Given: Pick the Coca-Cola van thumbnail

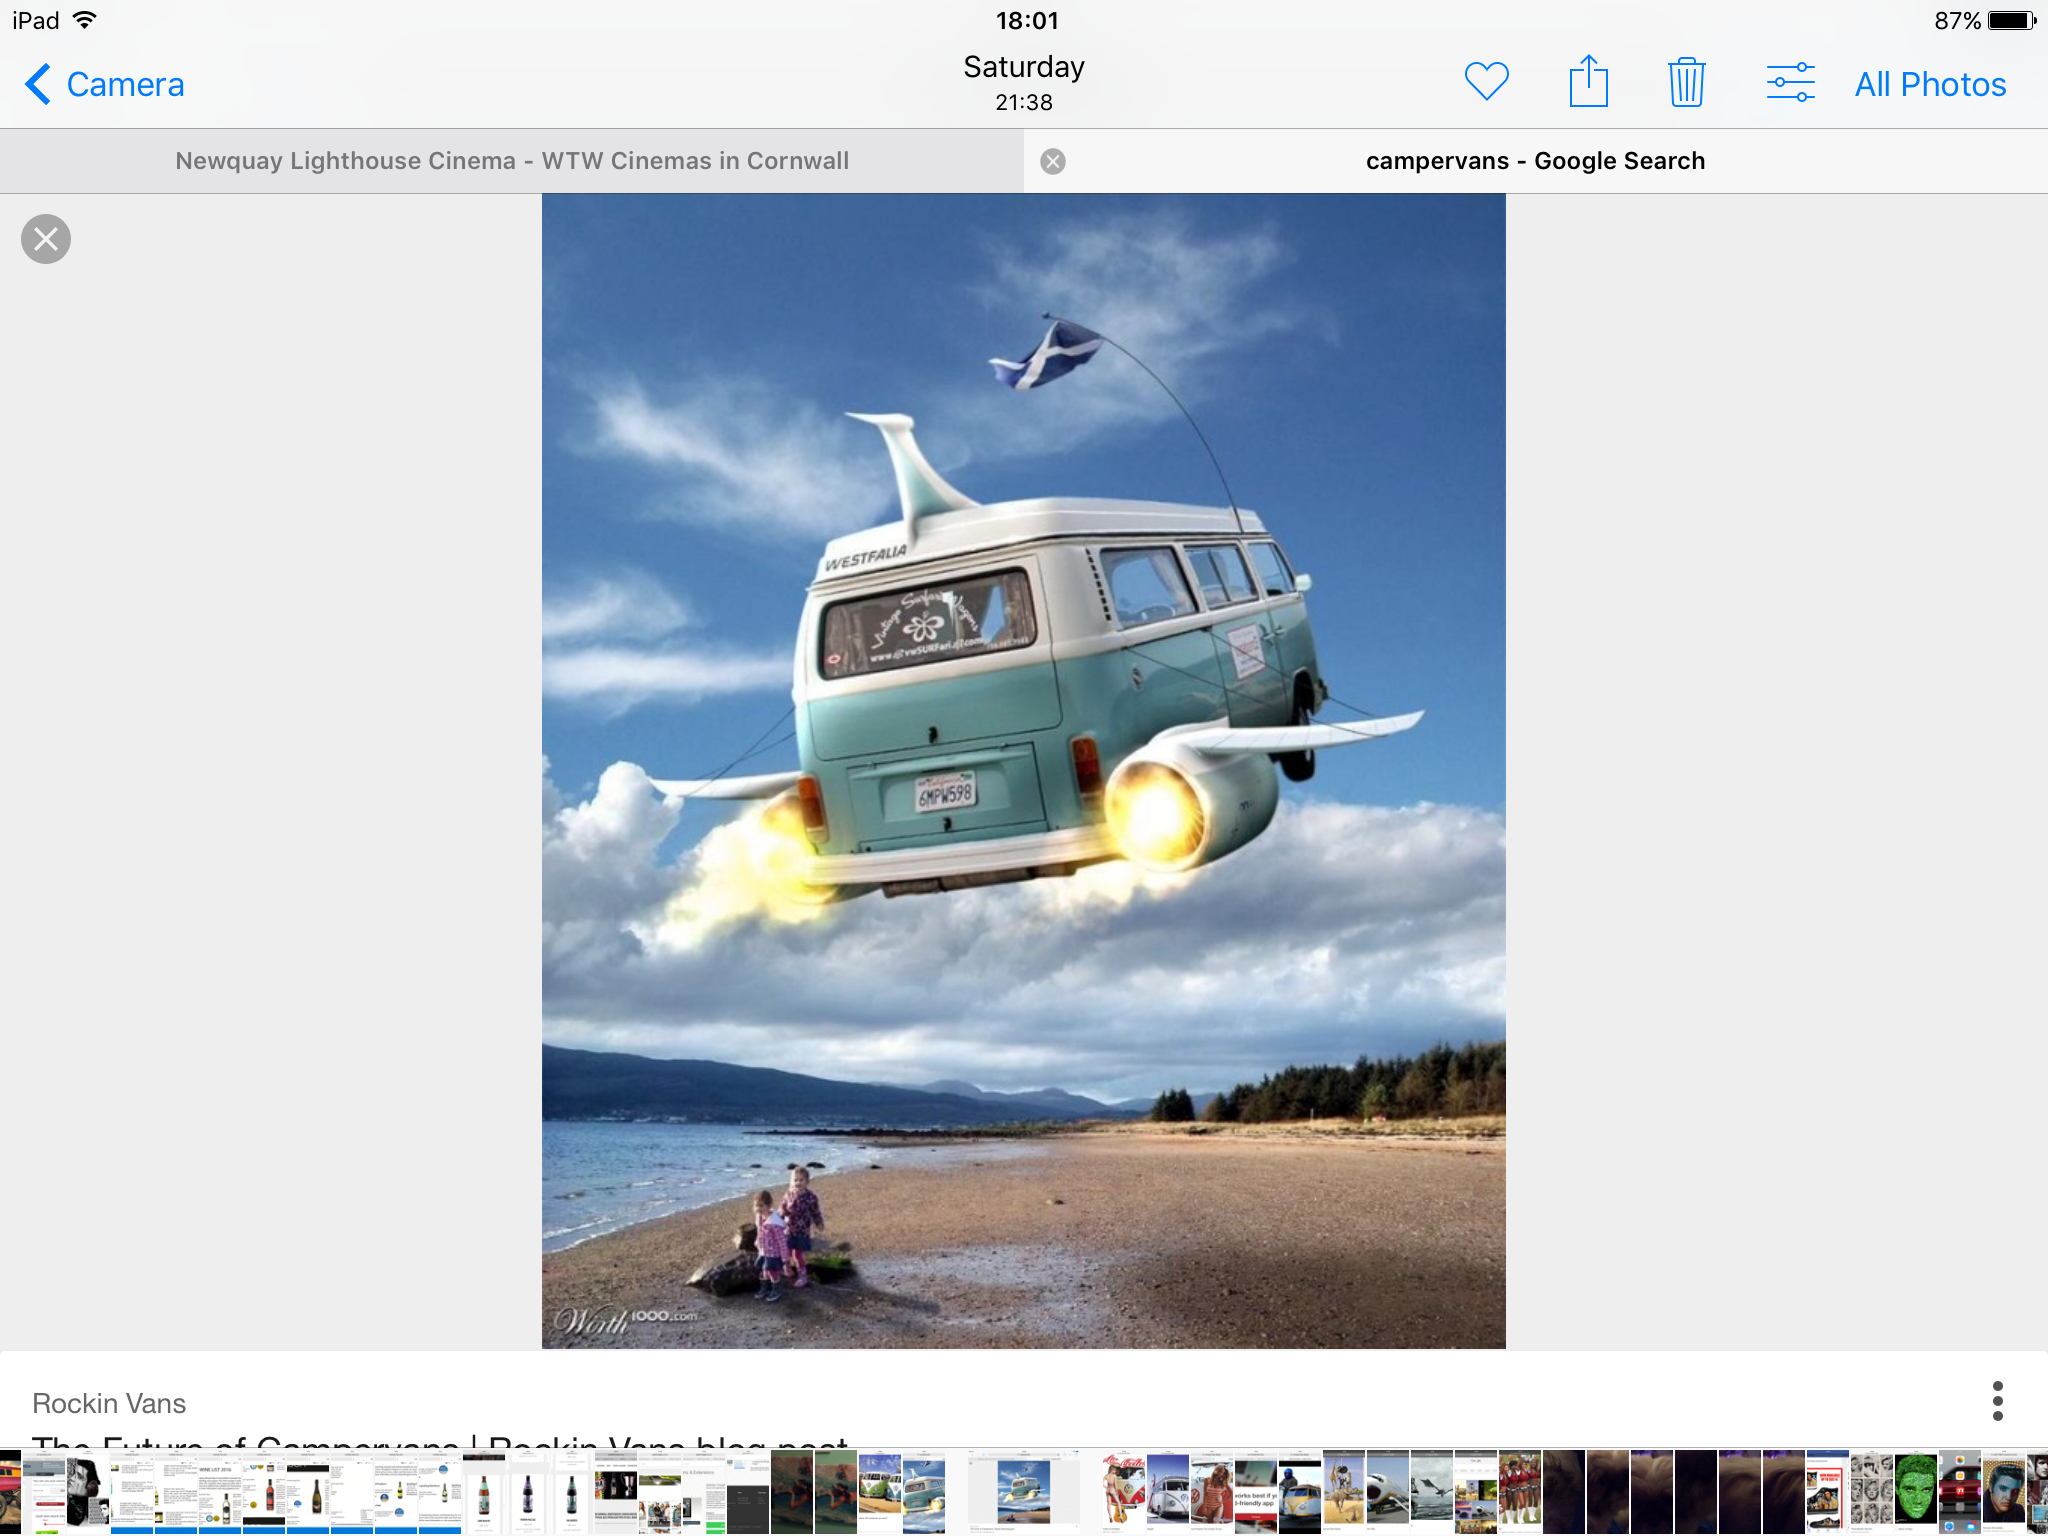Looking at the screenshot, I should click(x=1123, y=1491).
